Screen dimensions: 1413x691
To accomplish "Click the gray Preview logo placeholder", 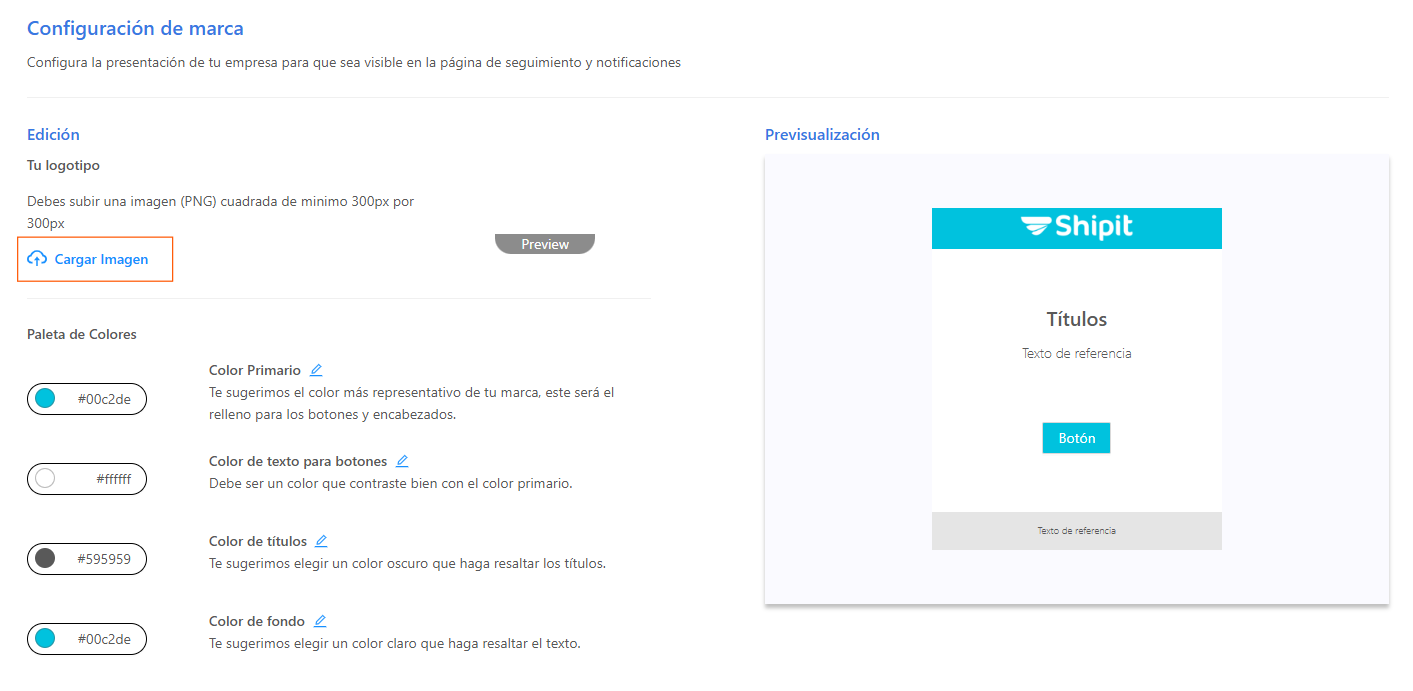I will [545, 244].
